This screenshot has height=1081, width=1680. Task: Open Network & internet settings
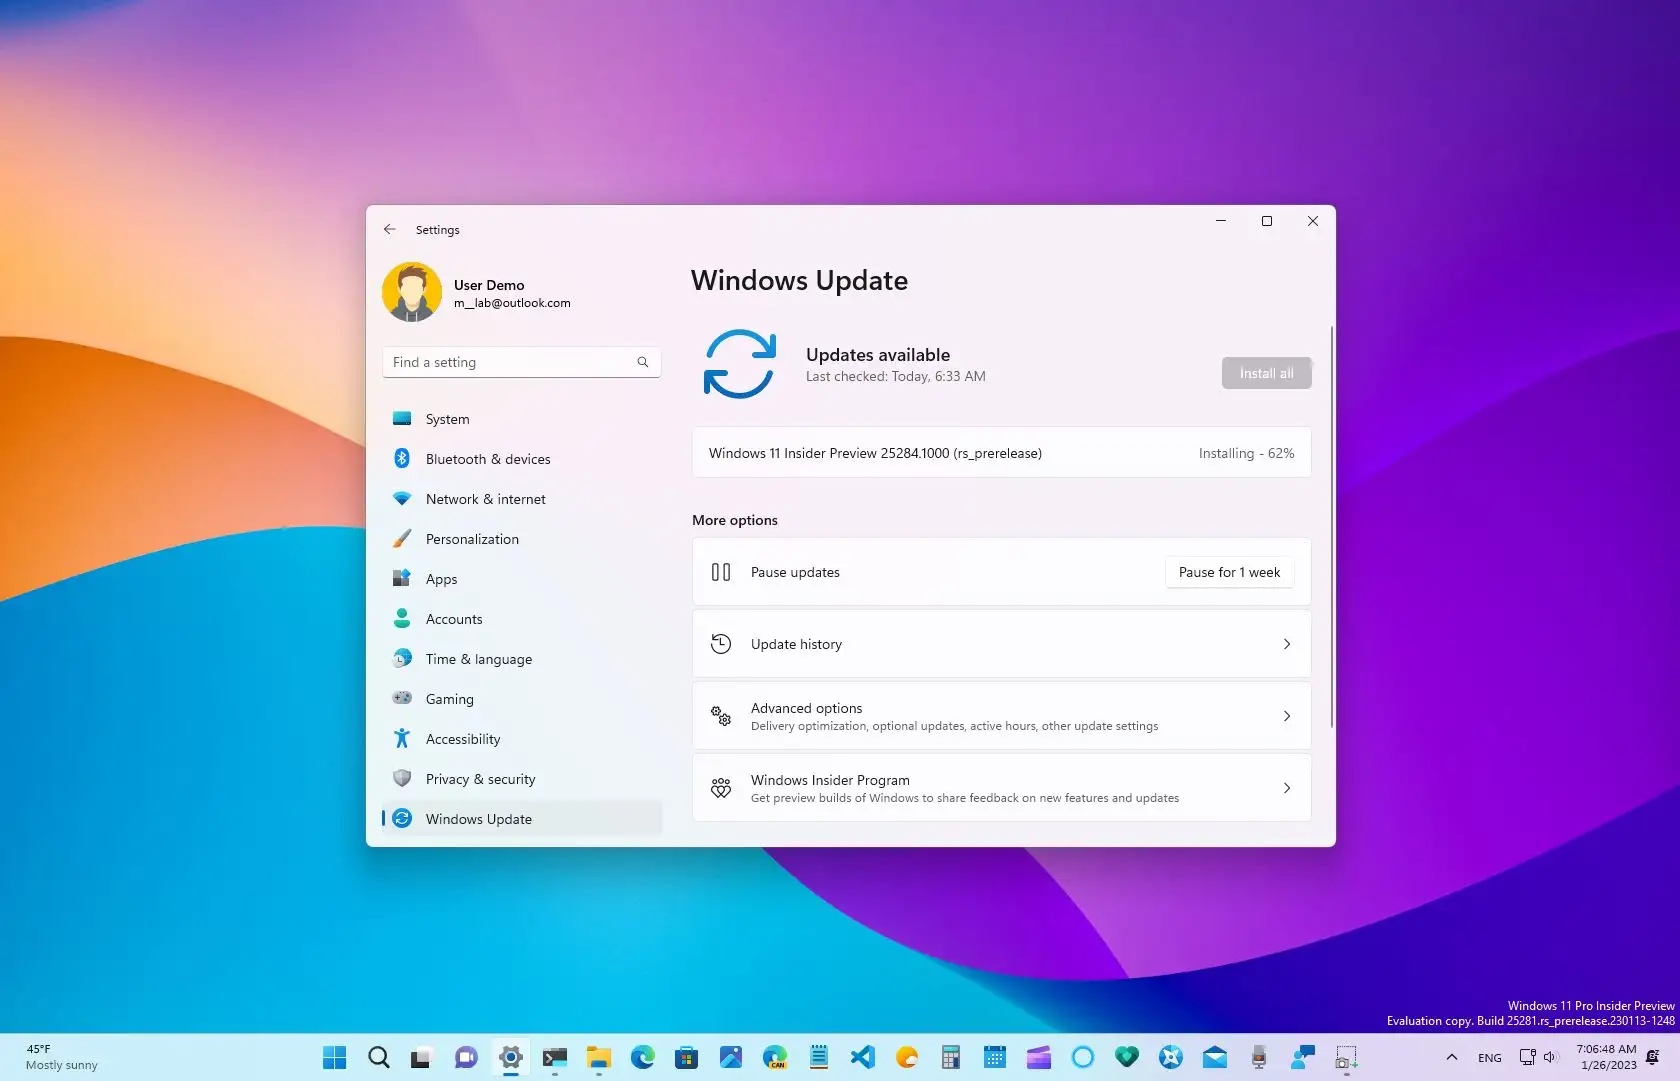[521, 499]
